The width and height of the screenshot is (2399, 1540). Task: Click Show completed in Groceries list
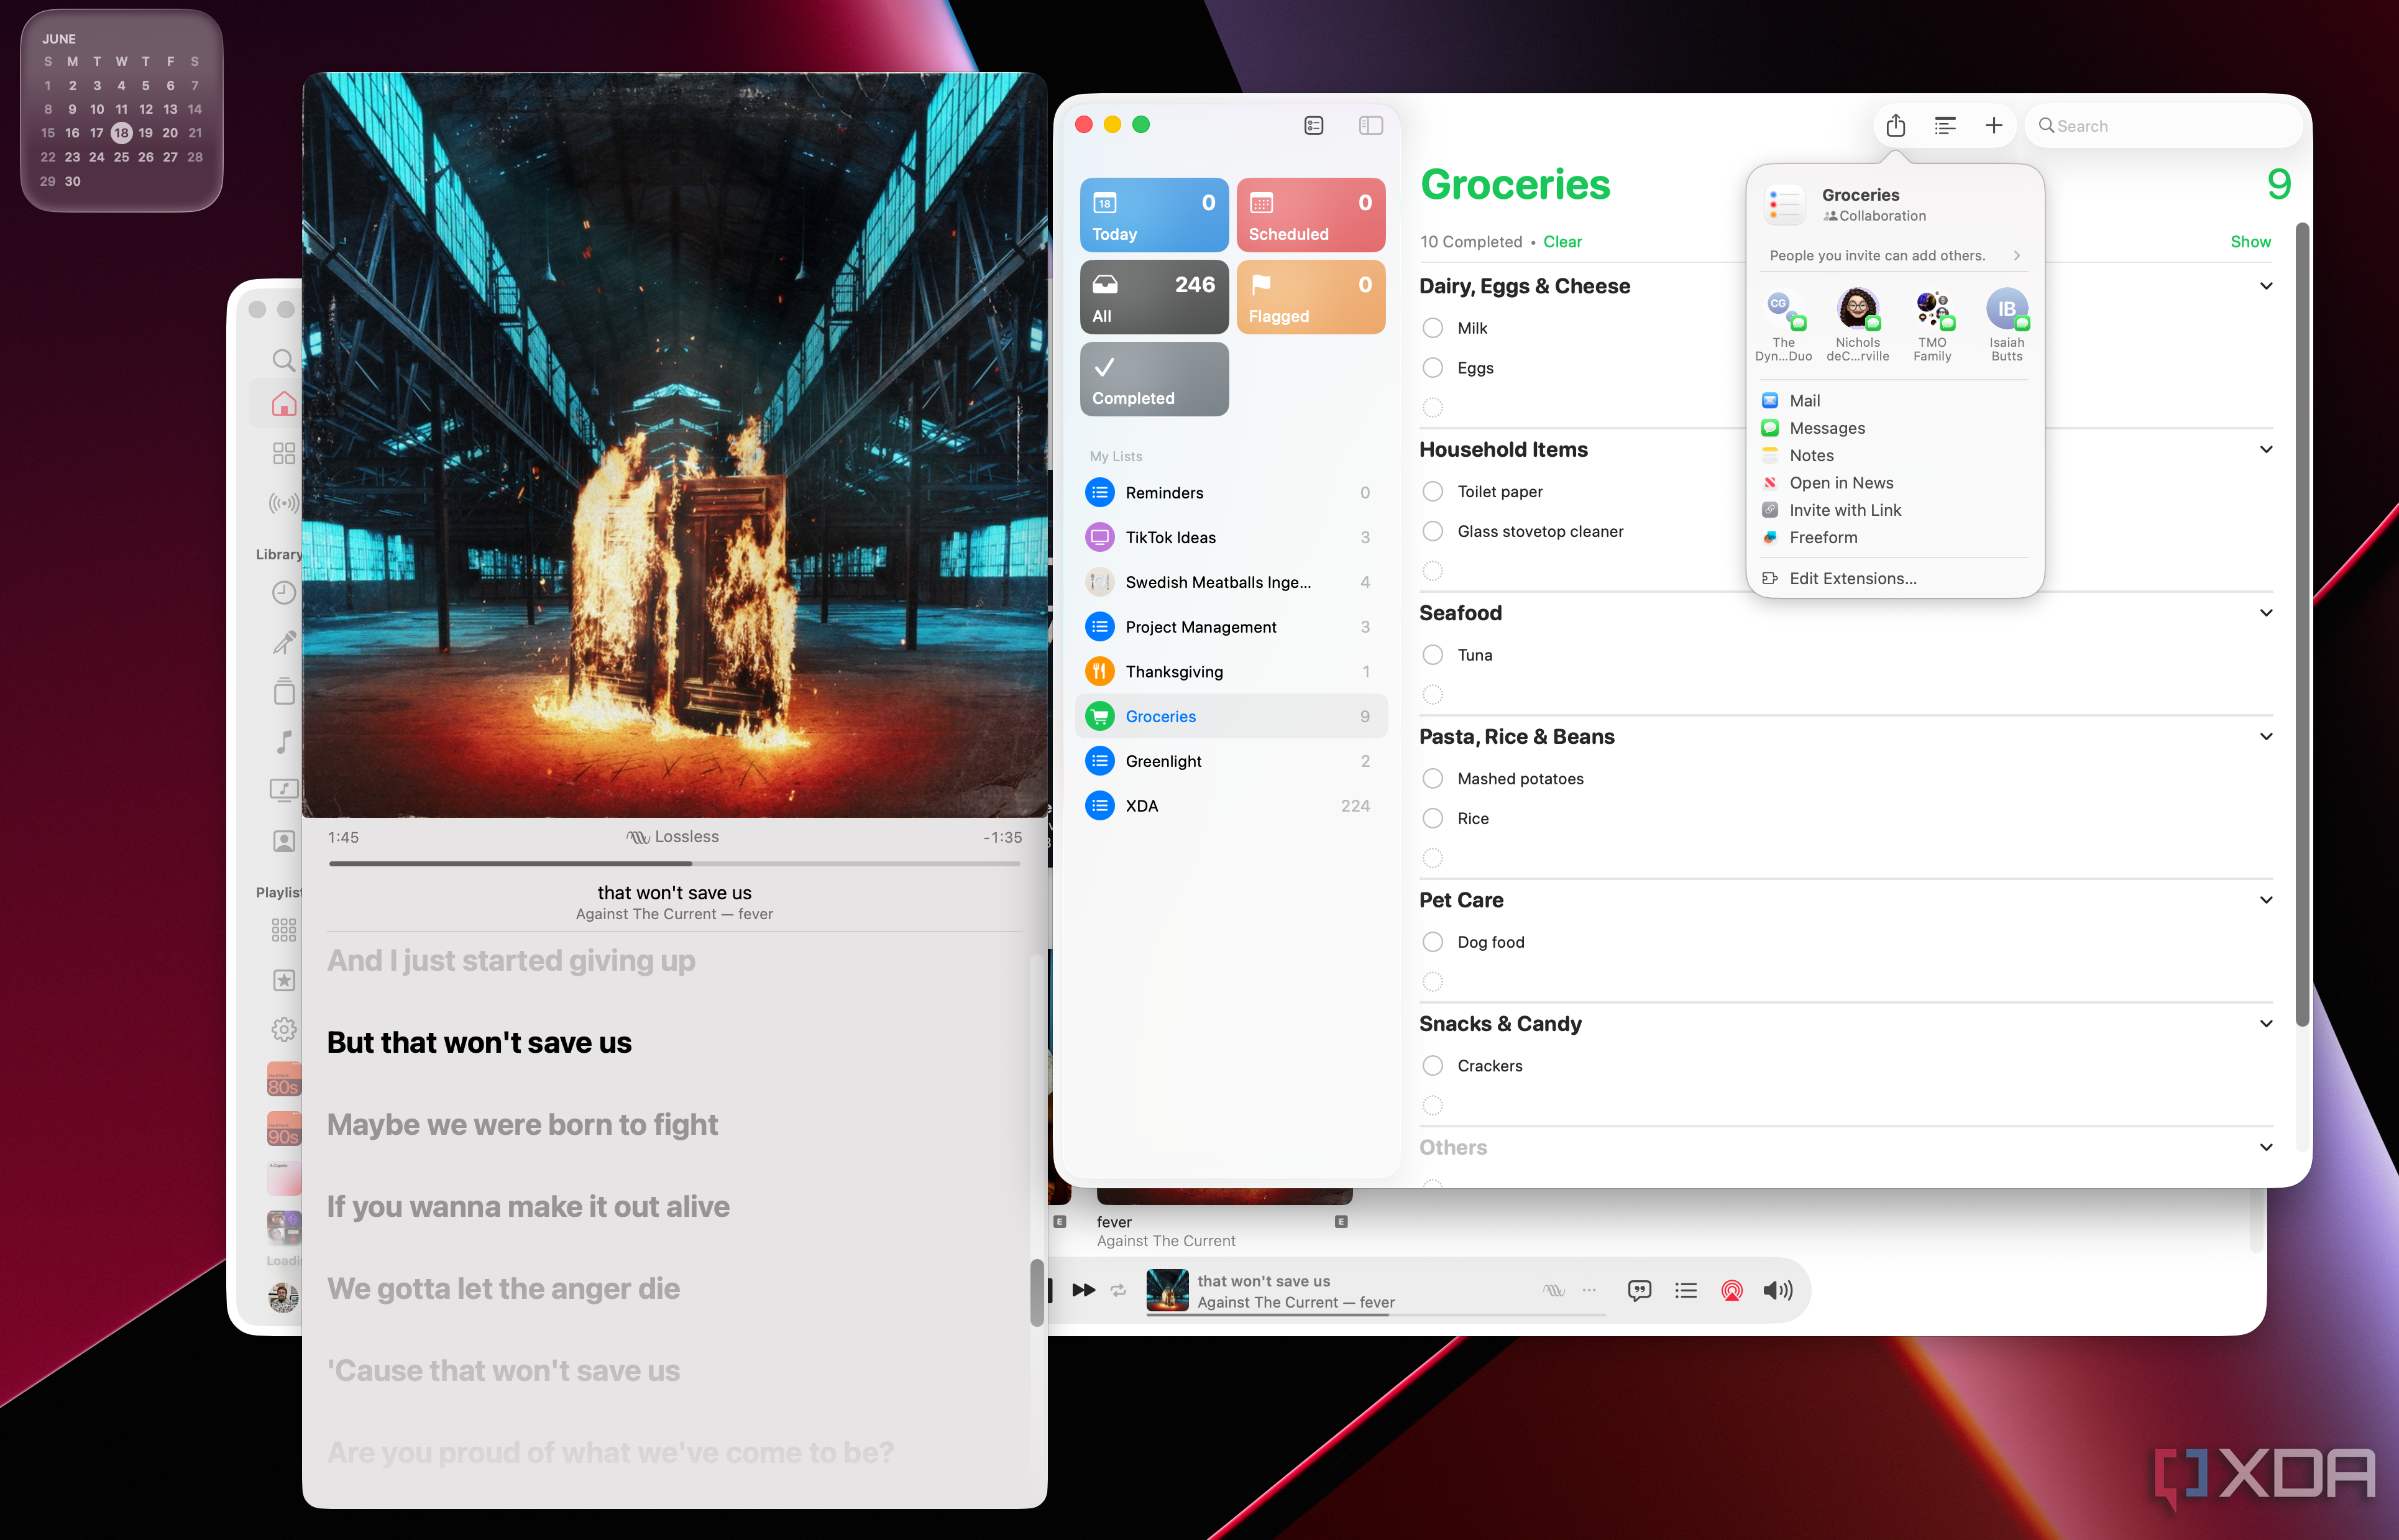tap(2250, 242)
